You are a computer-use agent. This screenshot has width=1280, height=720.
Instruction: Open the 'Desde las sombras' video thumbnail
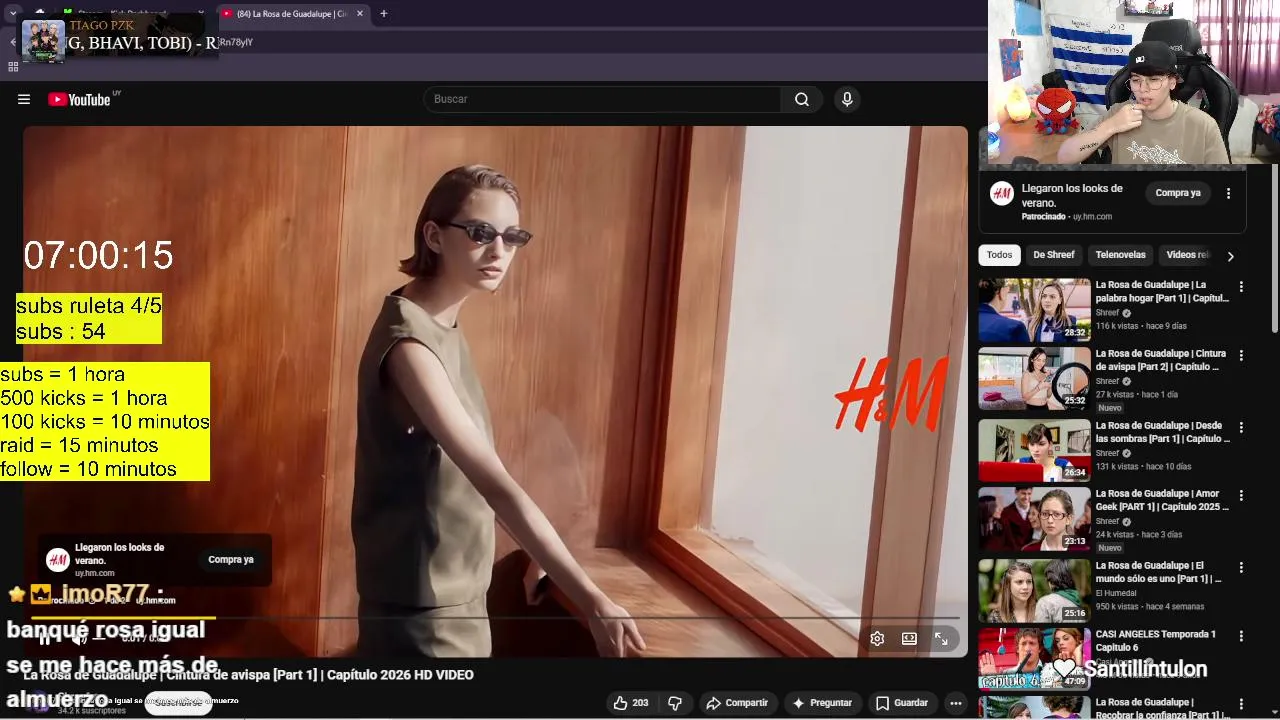pos(1034,450)
